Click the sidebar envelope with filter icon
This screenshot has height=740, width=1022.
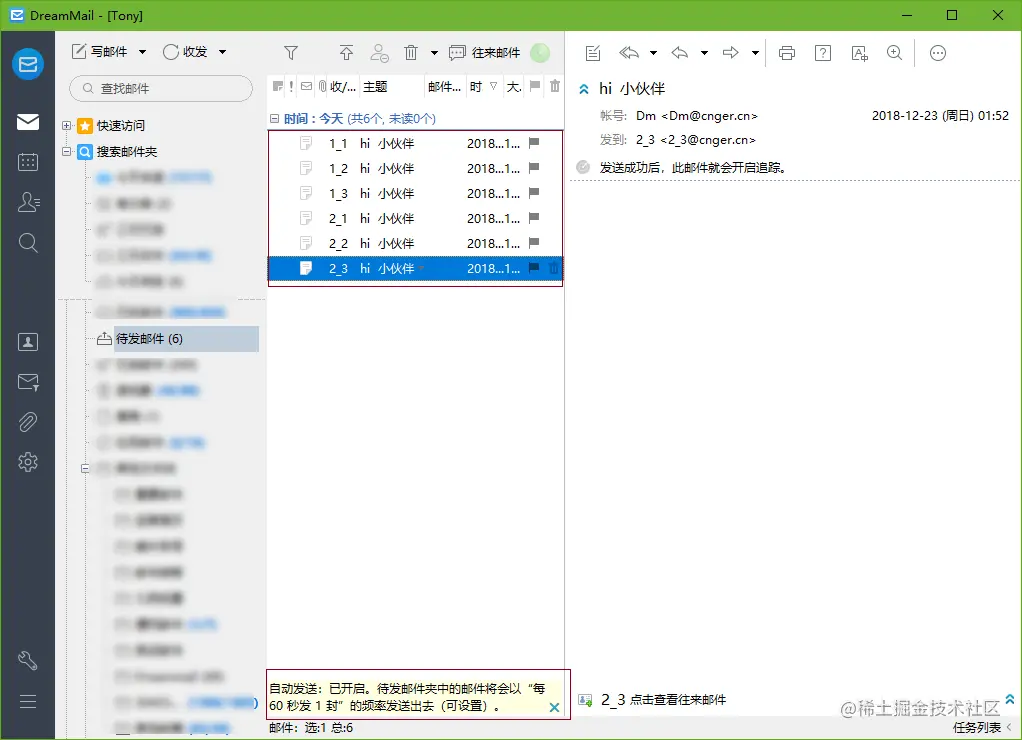pyautogui.click(x=27, y=382)
